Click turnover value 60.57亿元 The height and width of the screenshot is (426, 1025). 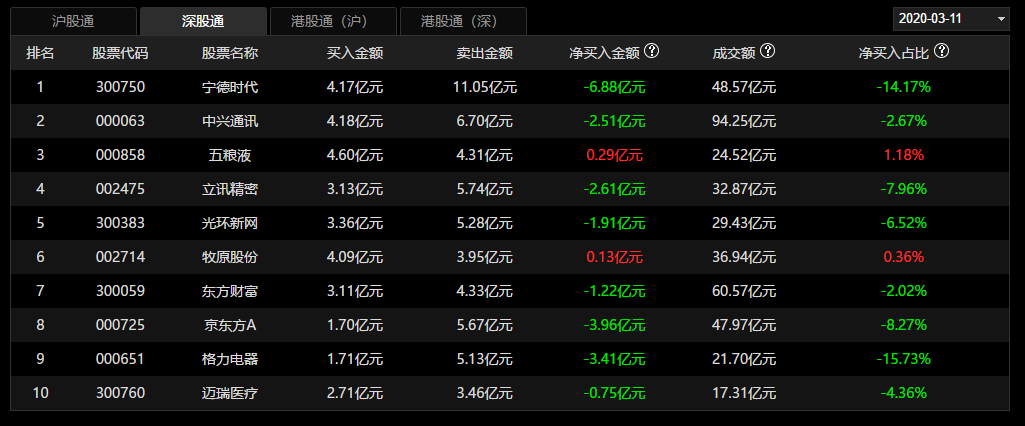click(744, 291)
